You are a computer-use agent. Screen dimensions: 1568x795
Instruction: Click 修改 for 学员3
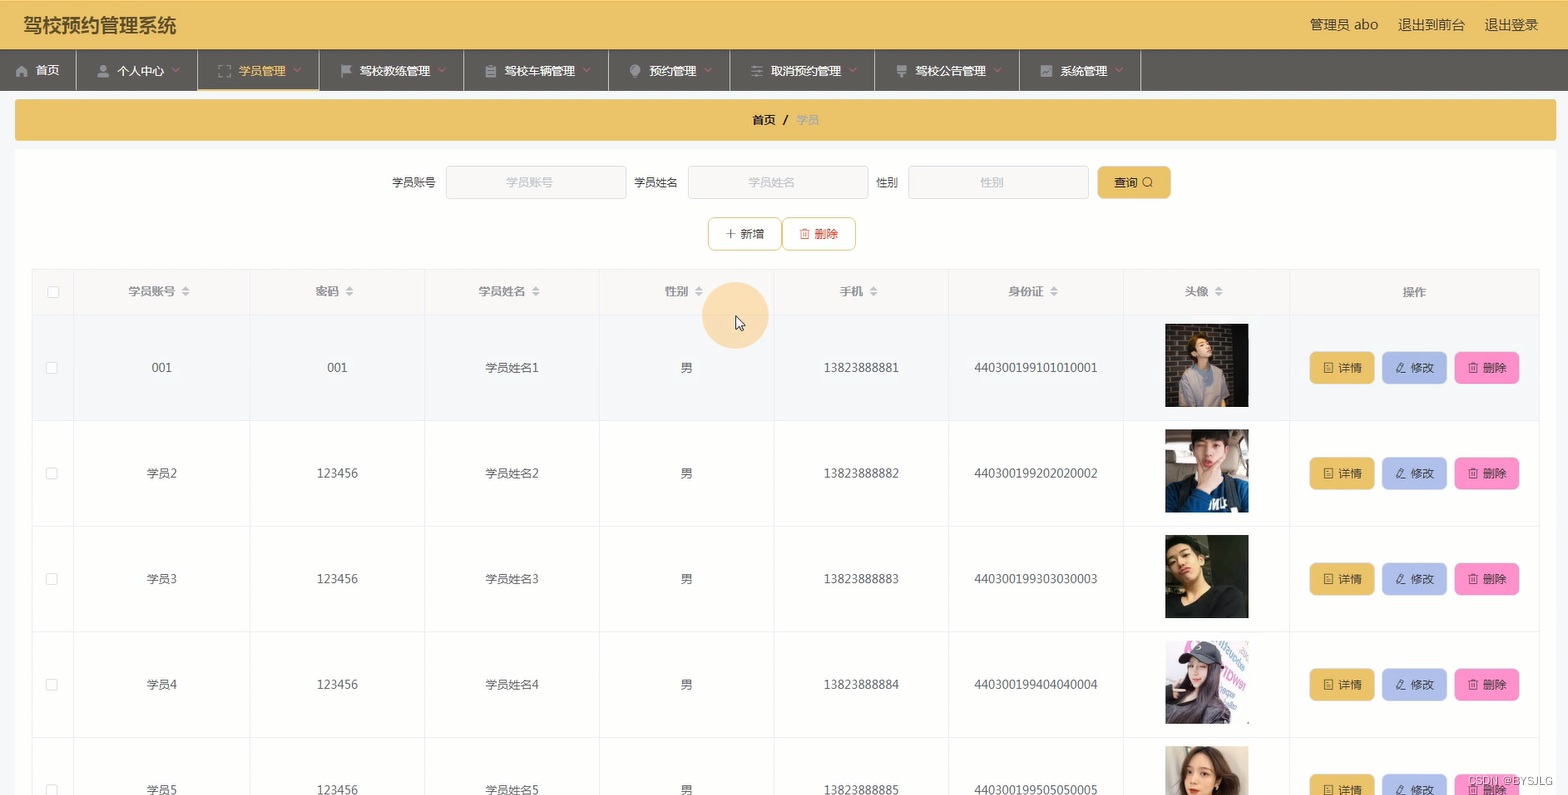tap(1414, 579)
